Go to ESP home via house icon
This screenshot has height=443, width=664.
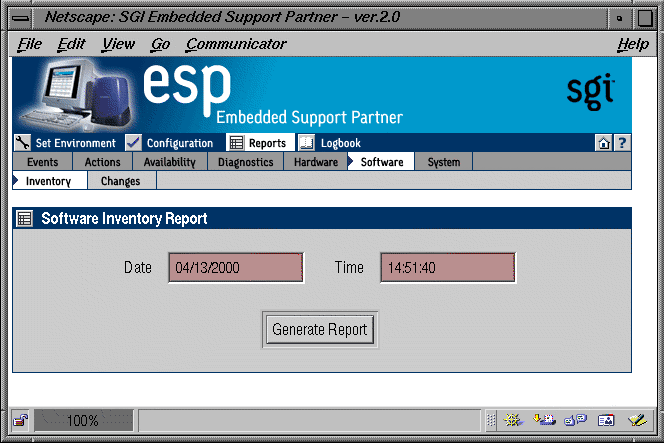pos(604,143)
